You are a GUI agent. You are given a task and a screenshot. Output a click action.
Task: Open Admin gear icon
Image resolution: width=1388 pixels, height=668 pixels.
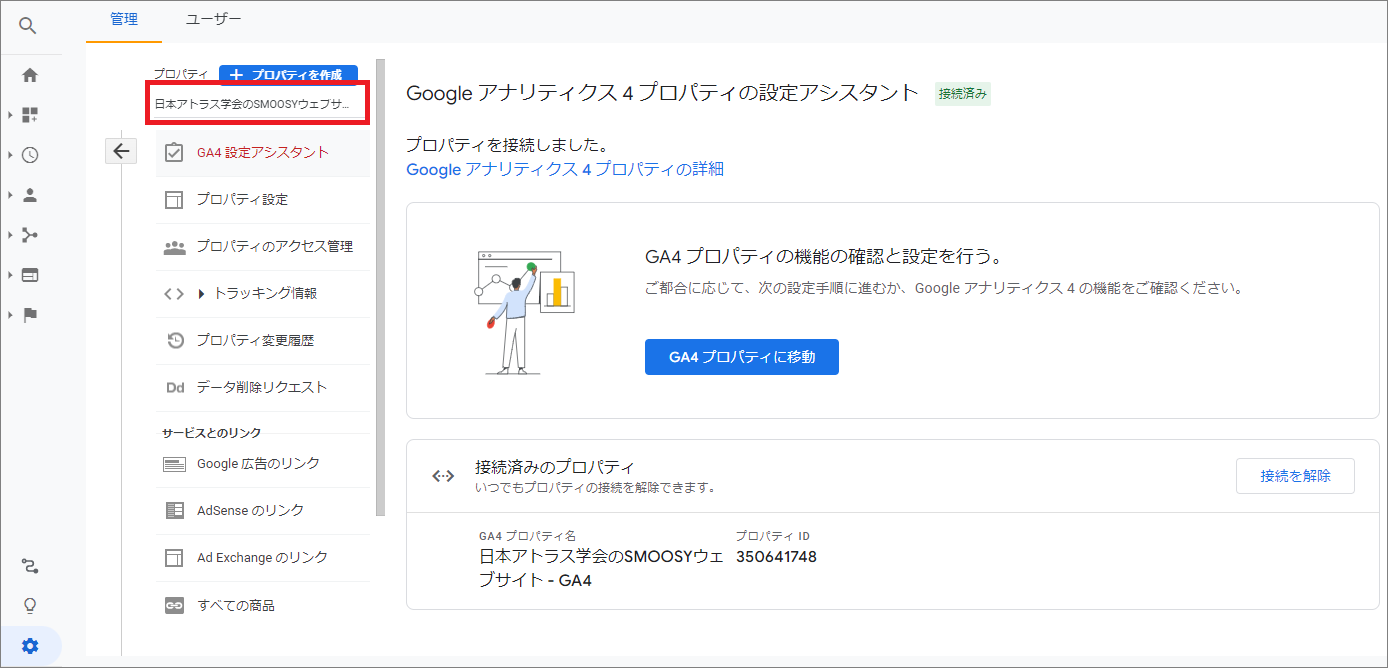(x=30, y=646)
